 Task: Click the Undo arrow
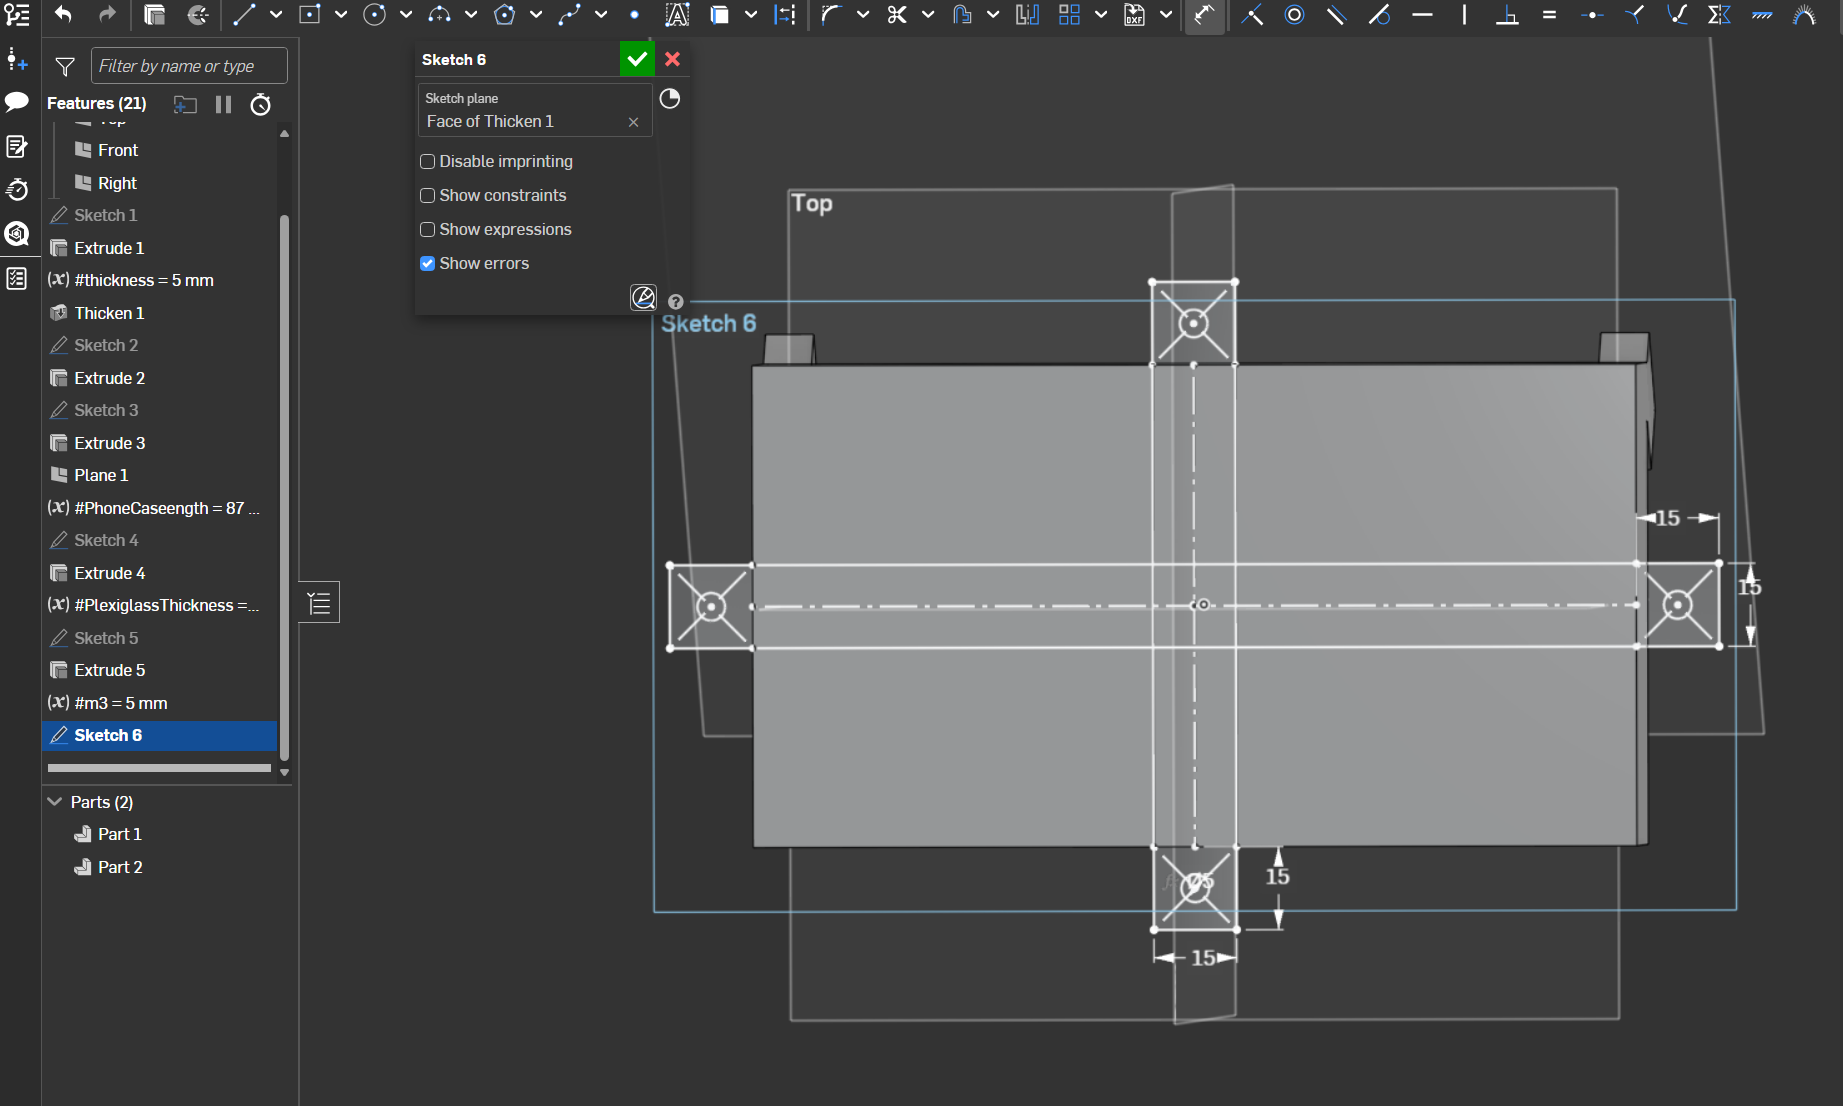[63, 15]
